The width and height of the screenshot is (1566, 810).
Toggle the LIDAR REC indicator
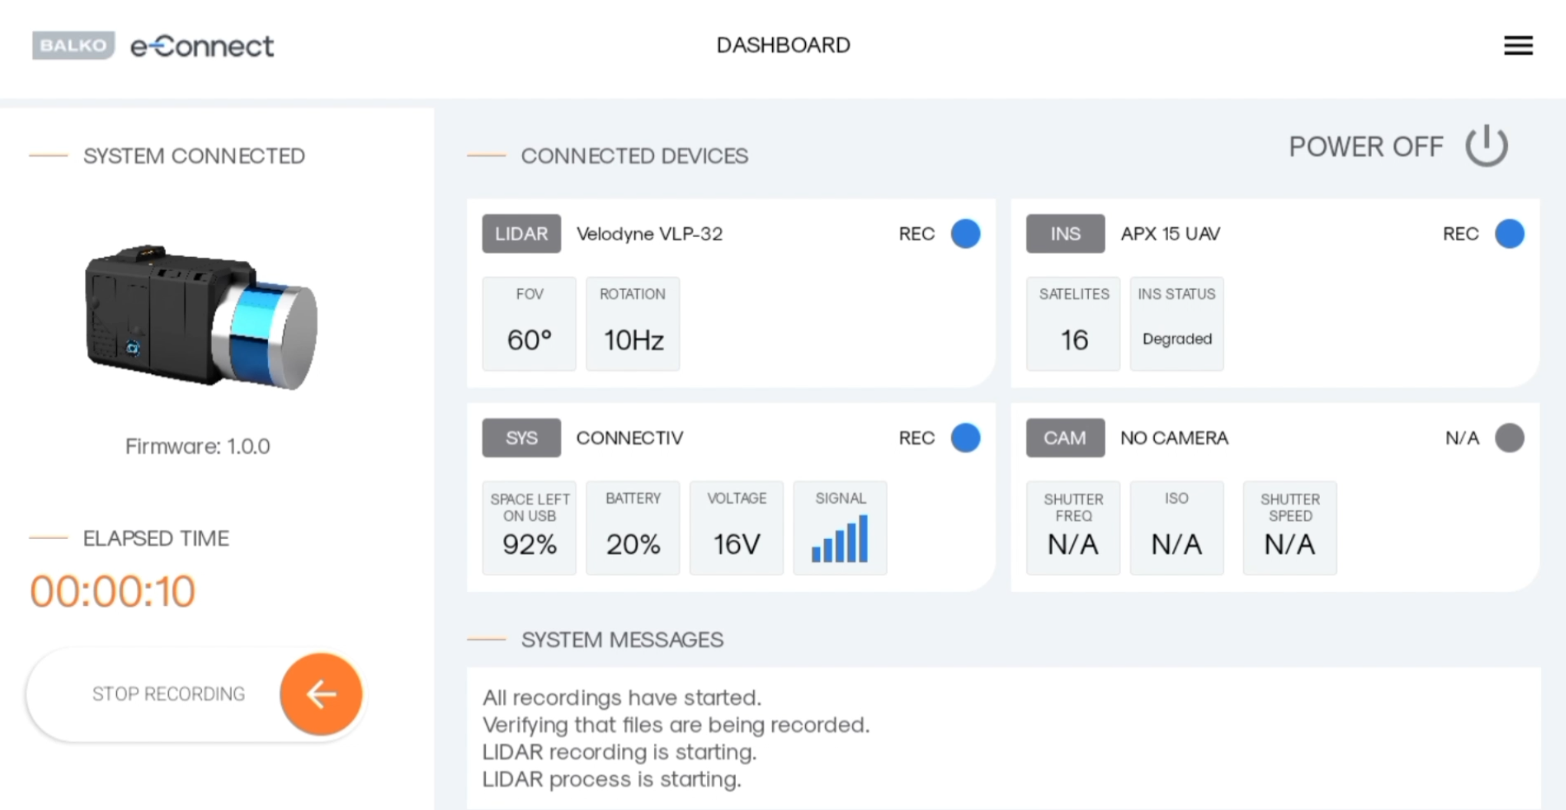tap(965, 234)
